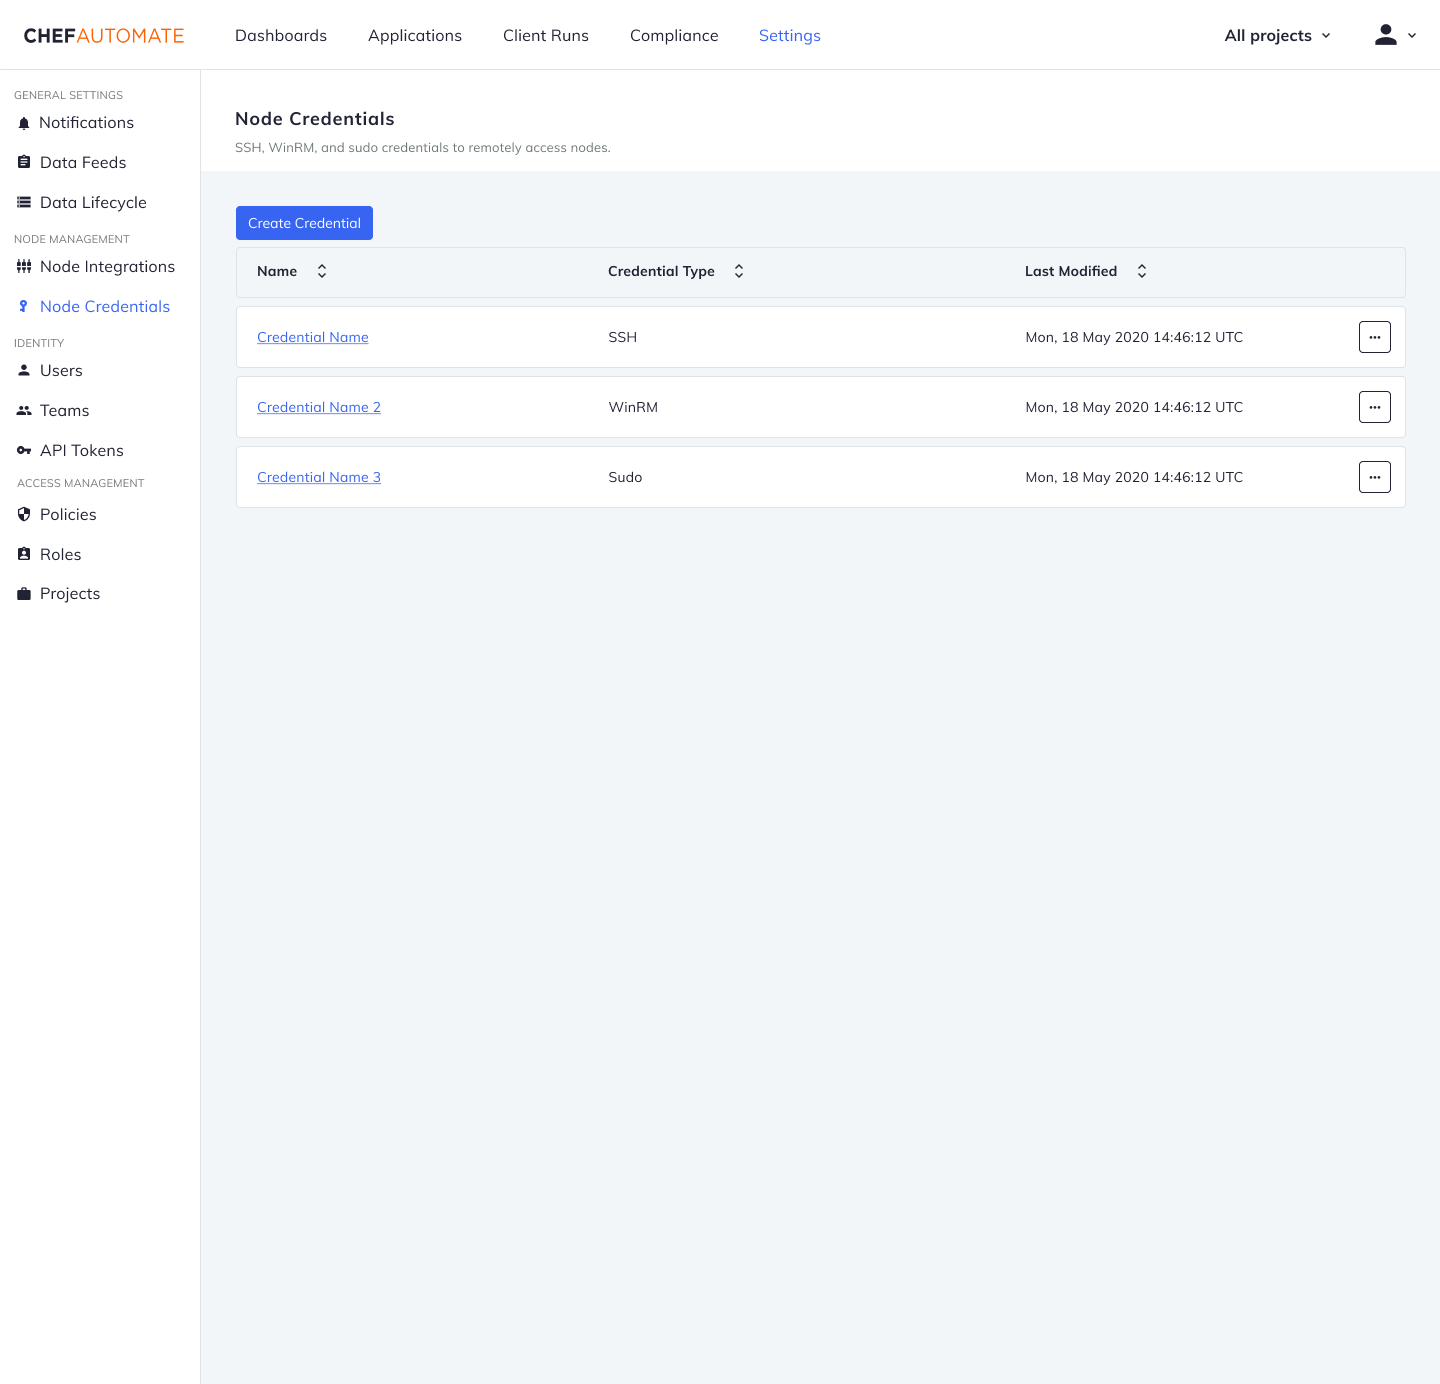This screenshot has height=1384, width=1440.
Task: Open the All projects dropdown
Action: coord(1277,35)
